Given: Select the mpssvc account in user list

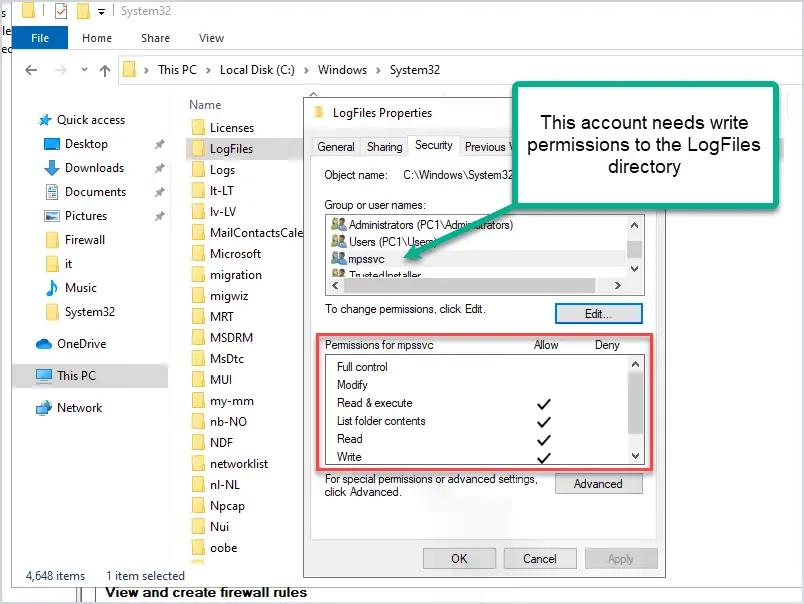Looking at the screenshot, I should 366,259.
